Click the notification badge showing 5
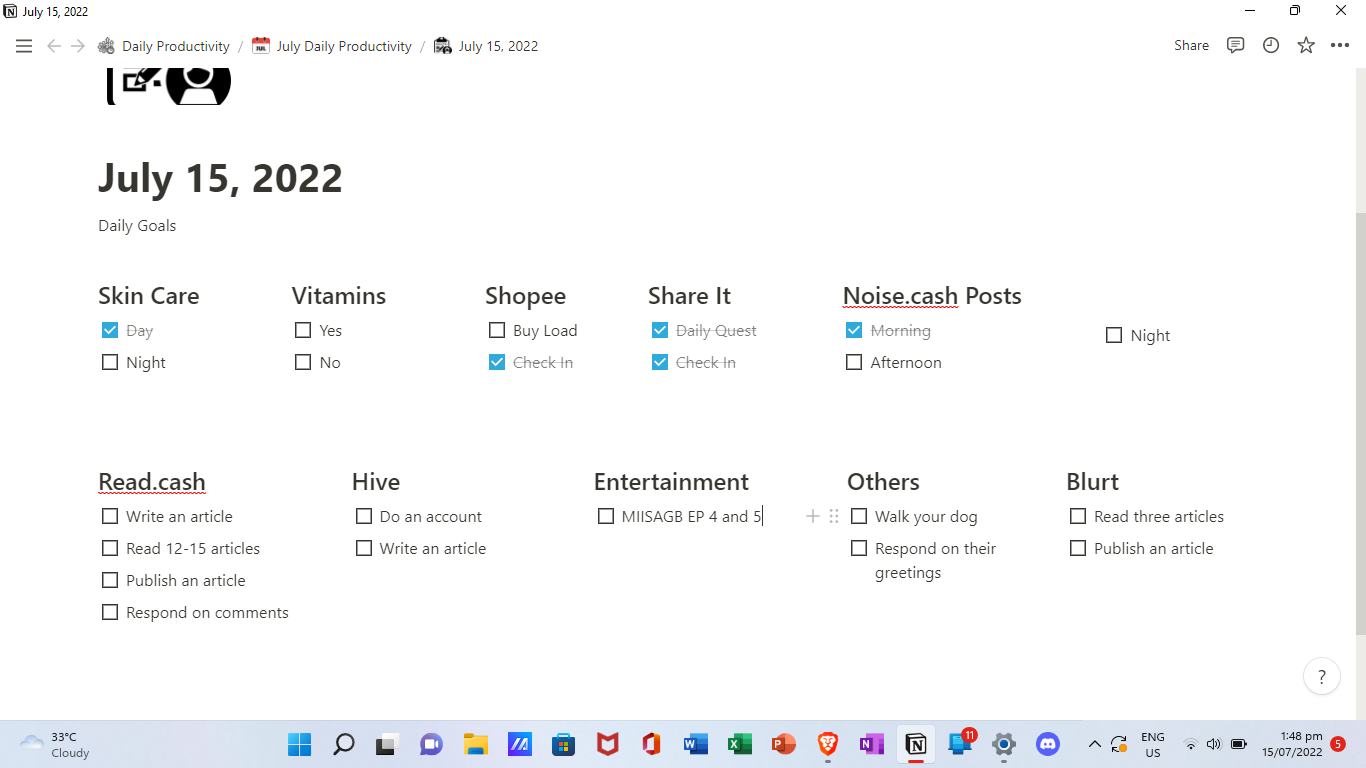This screenshot has width=1366, height=768. (1338, 744)
